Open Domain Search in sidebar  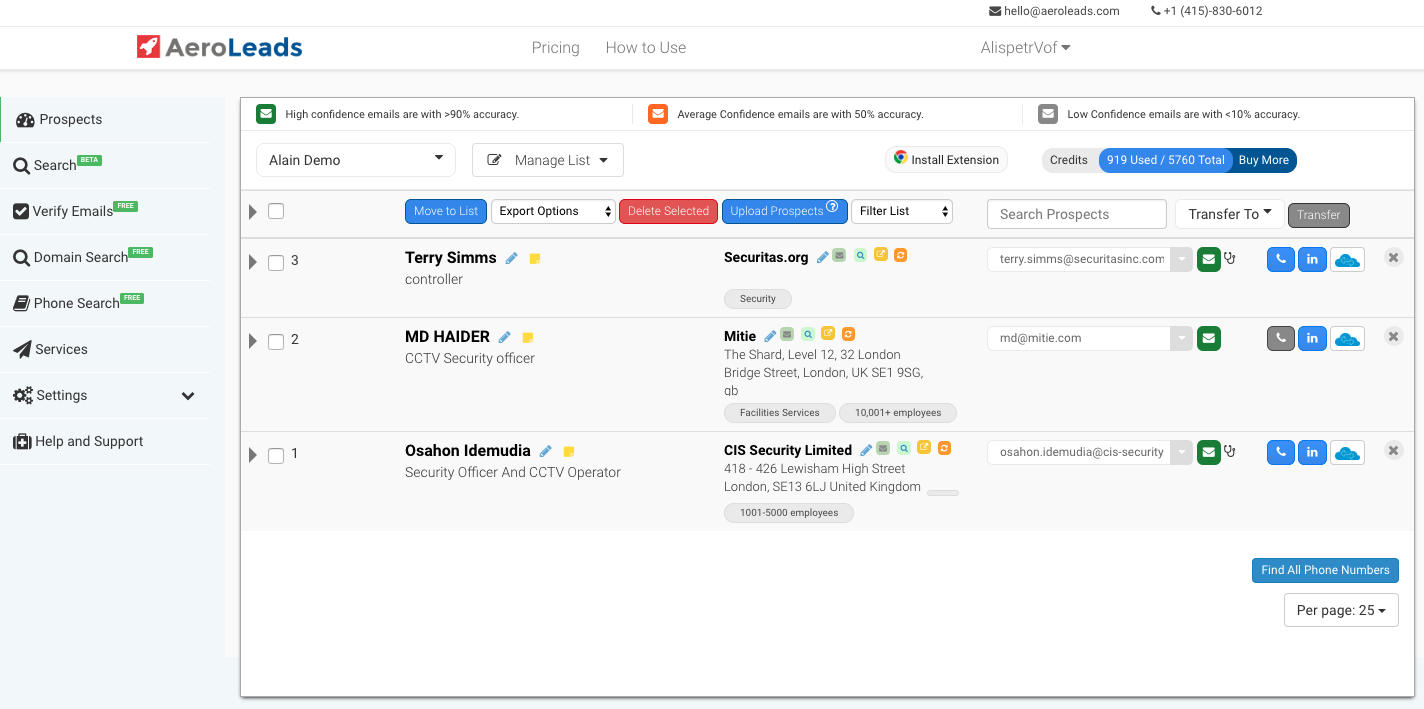pyautogui.click(x=105, y=257)
